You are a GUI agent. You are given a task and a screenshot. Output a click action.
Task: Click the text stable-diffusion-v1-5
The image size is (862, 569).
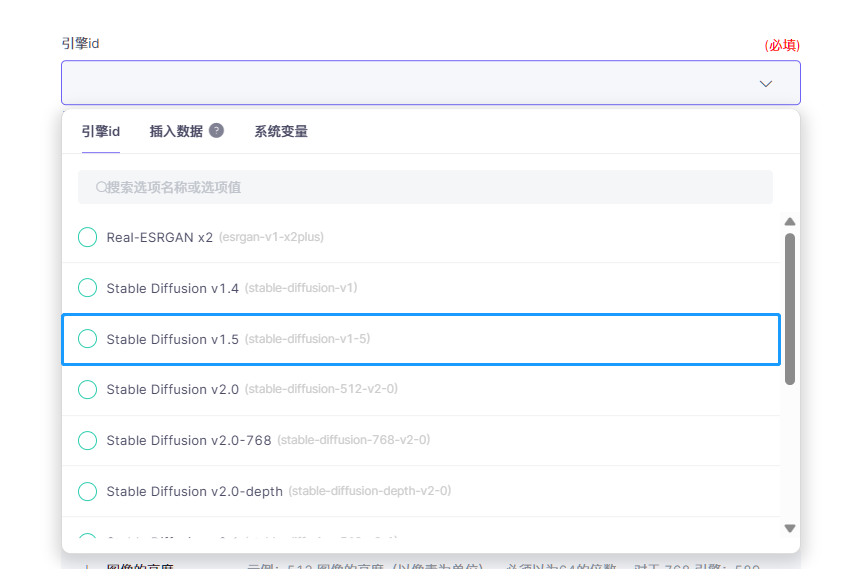[x=307, y=339]
